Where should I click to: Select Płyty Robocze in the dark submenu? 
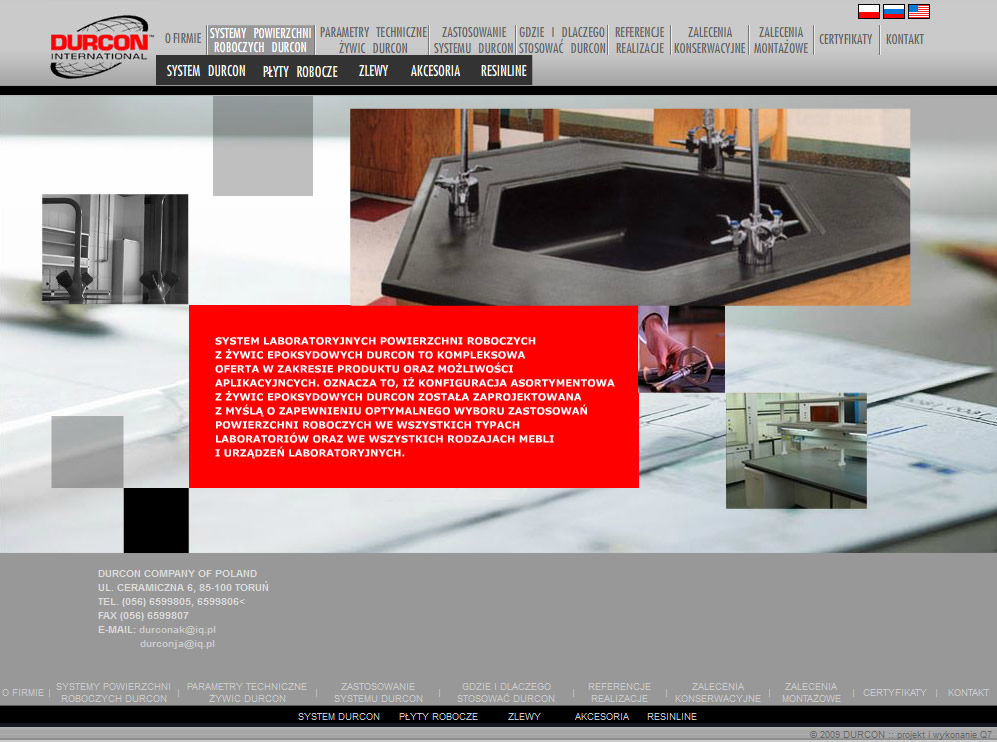[300, 71]
